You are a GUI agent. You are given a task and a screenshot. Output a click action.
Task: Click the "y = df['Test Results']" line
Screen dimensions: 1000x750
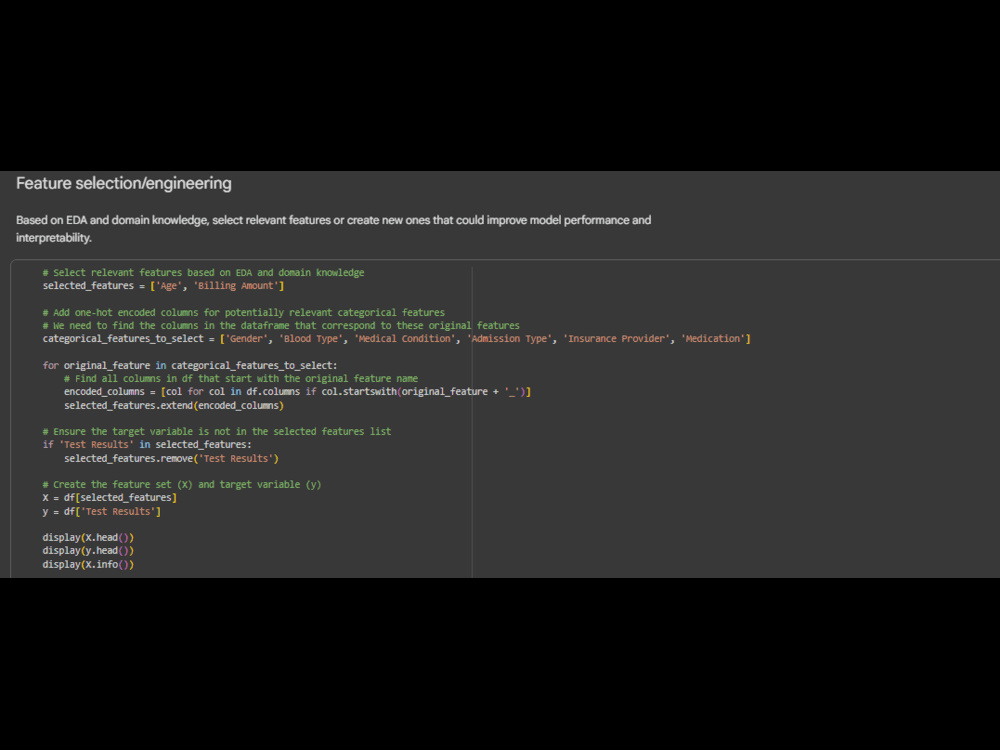pyautogui.click(x=101, y=511)
